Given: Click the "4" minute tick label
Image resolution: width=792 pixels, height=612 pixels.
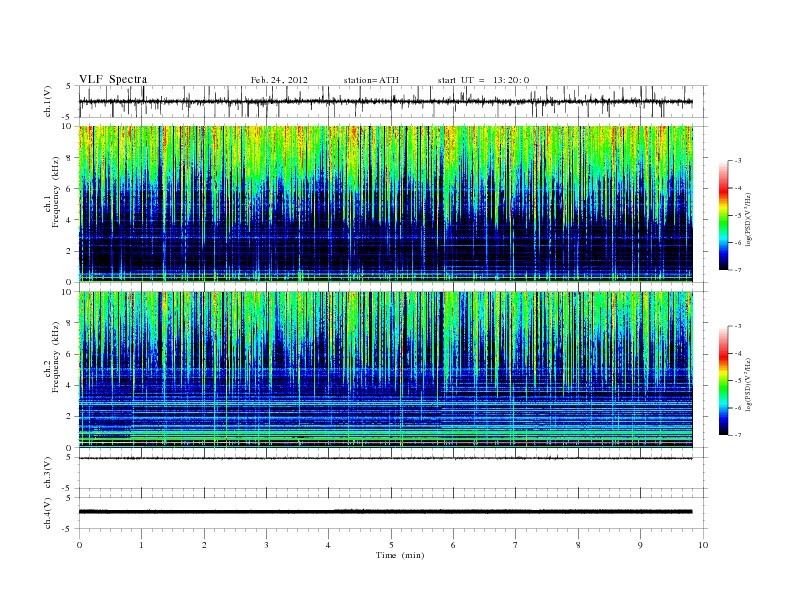Looking at the screenshot, I should (x=329, y=545).
